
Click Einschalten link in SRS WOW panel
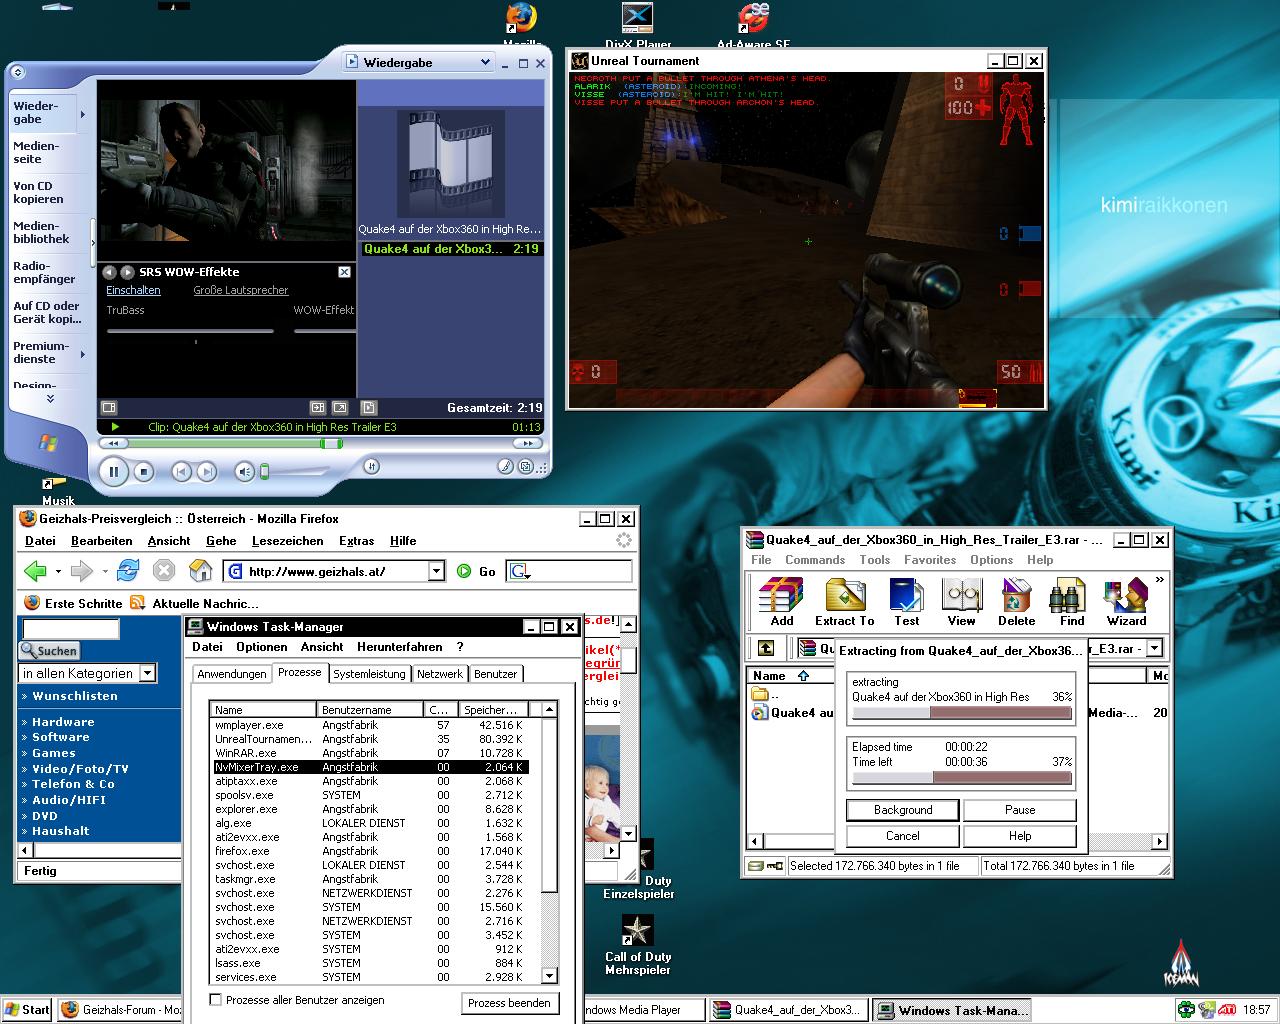pos(133,290)
